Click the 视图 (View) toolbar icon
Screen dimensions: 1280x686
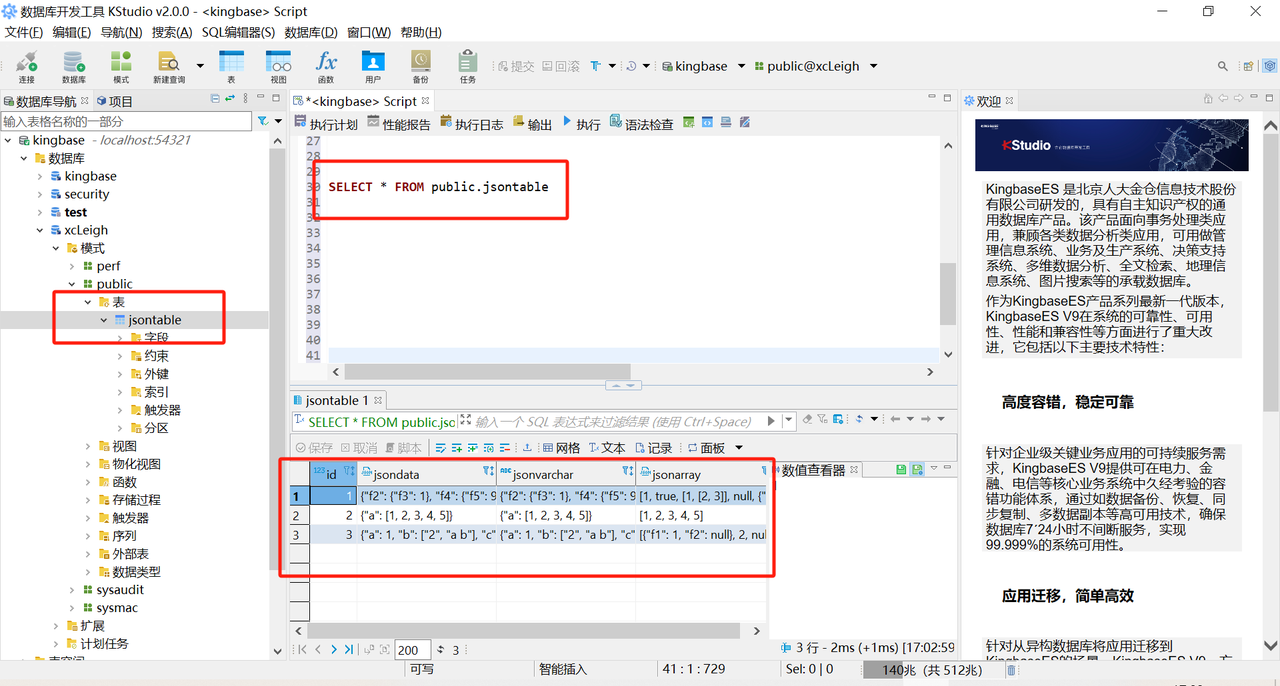point(279,67)
